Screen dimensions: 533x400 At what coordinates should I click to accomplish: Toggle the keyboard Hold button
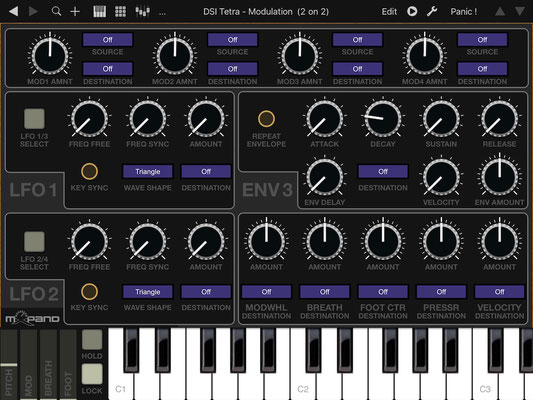92,340
